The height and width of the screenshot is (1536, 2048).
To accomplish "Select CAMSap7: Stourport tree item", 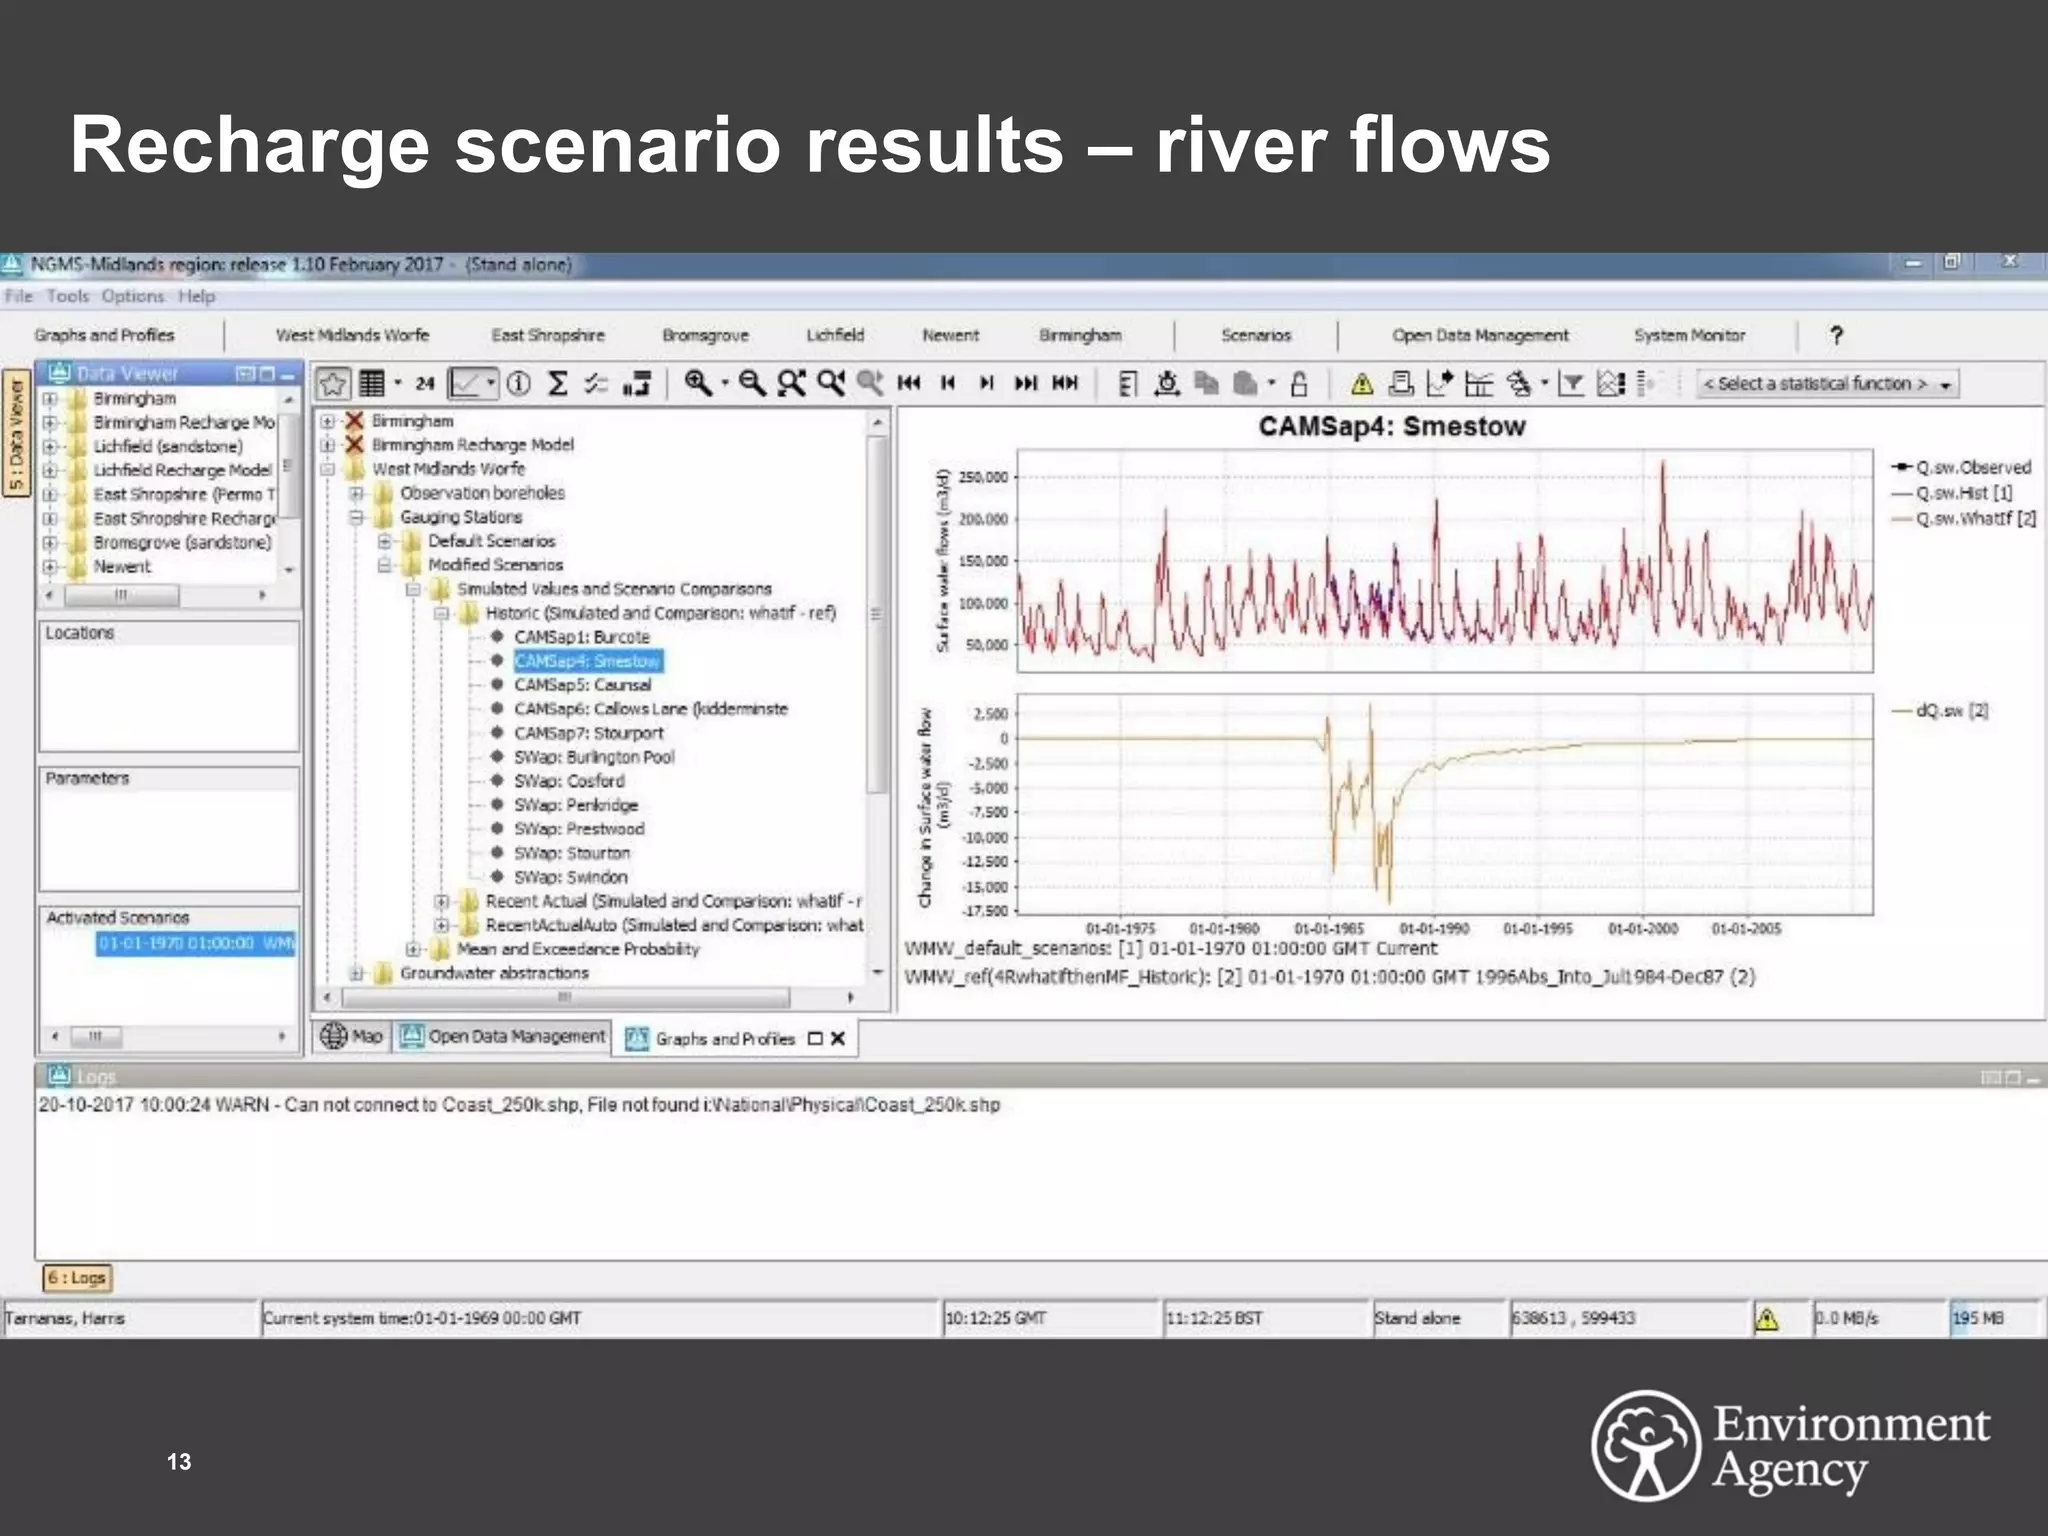I will [588, 733].
